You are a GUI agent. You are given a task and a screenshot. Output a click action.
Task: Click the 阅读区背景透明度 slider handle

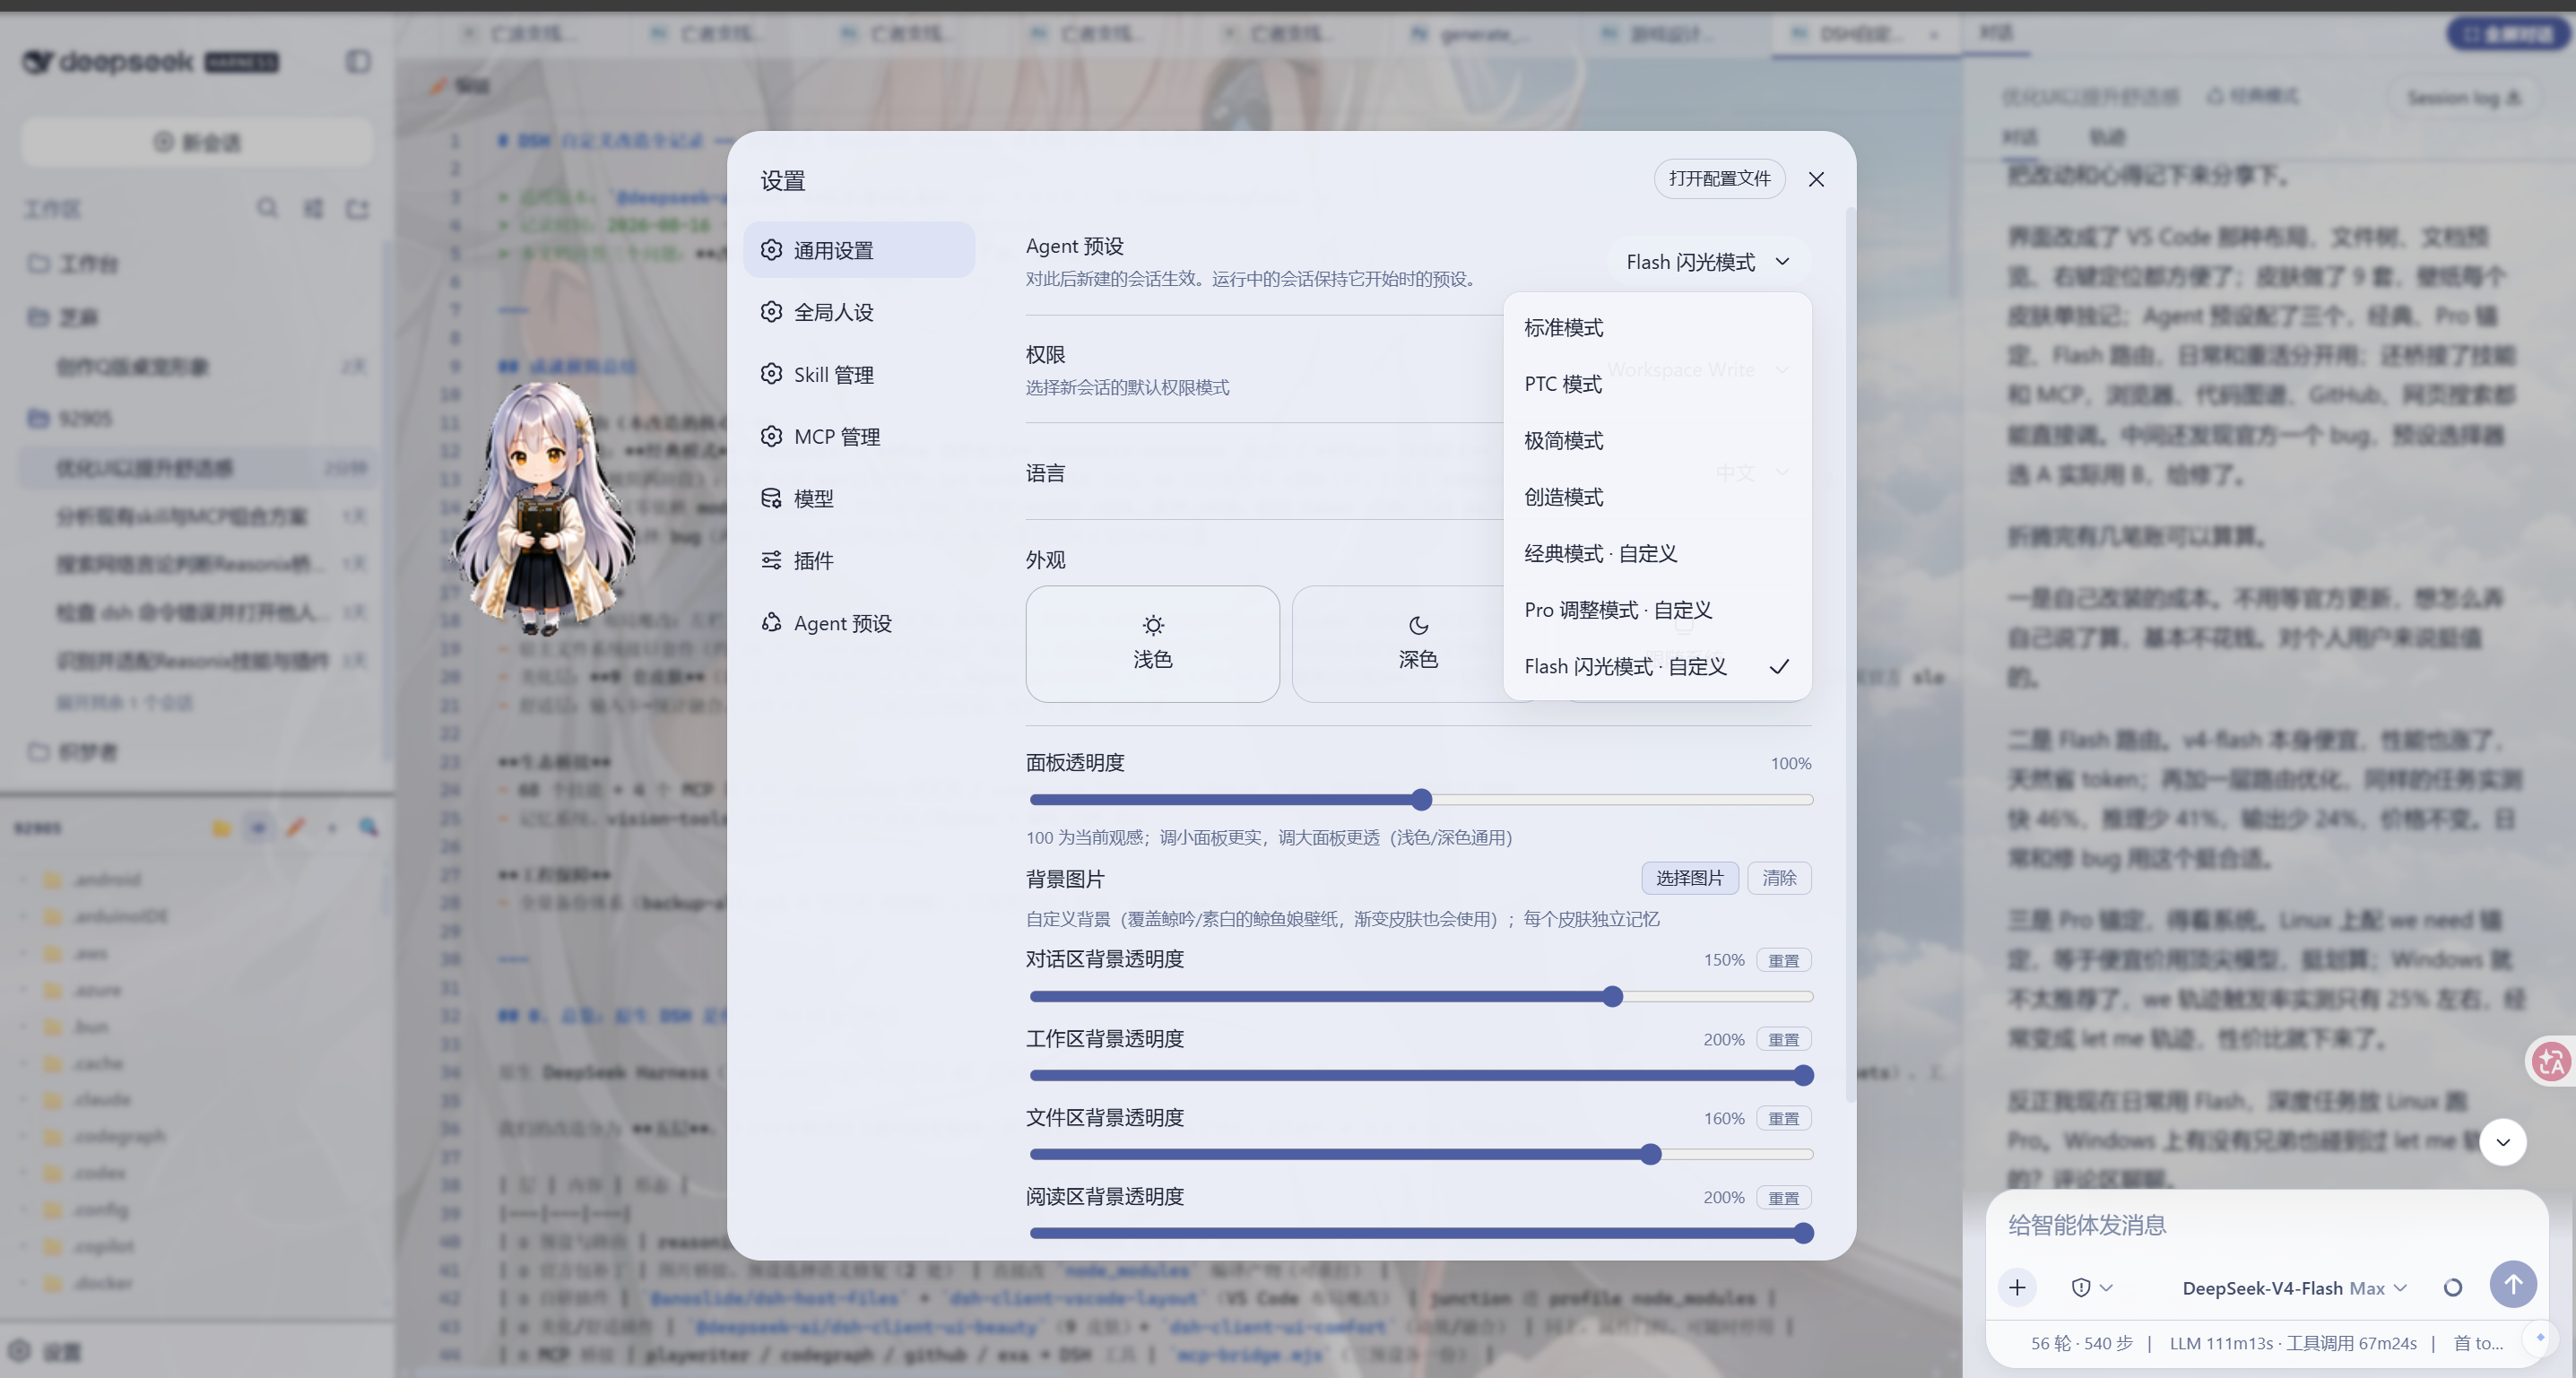point(1803,1234)
